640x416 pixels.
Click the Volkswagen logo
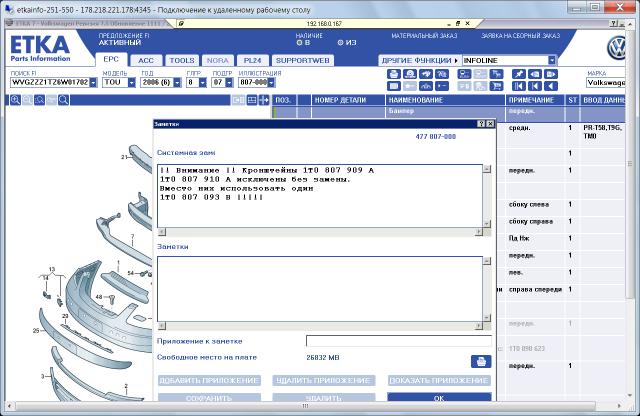click(616, 48)
